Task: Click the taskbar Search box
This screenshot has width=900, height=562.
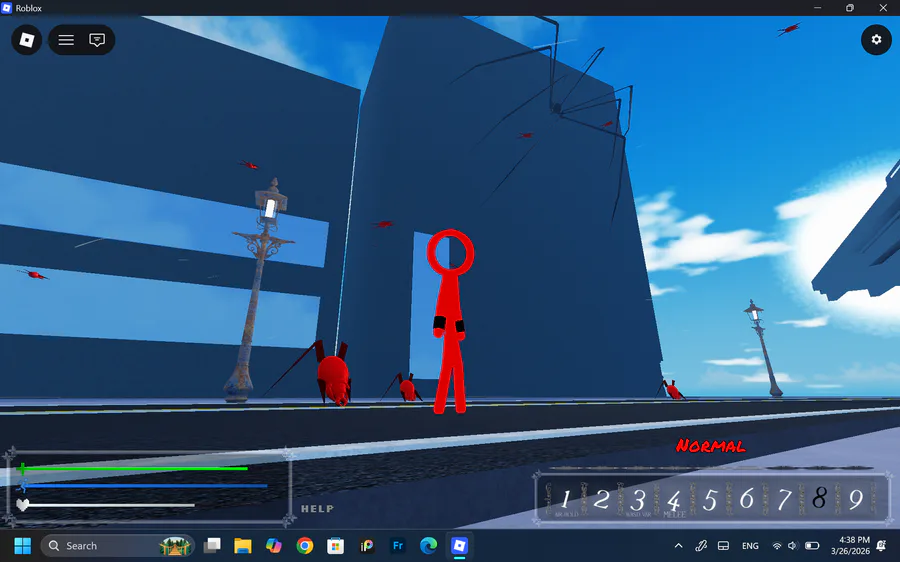Action: point(118,545)
